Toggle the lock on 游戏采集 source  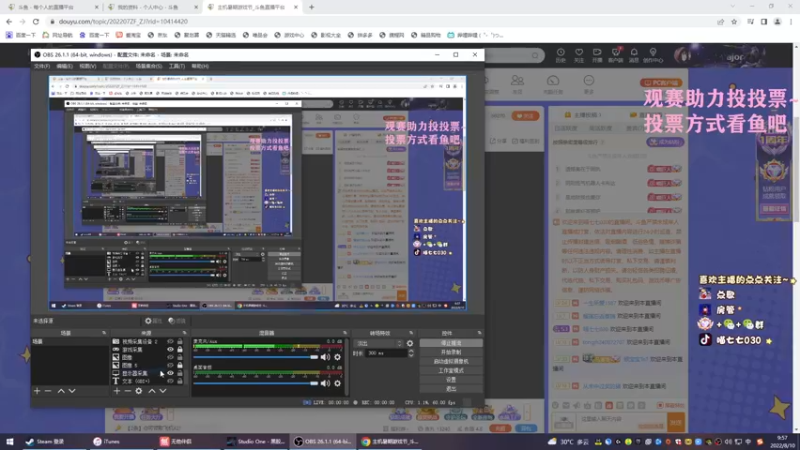pyautogui.click(x=180, y=349)
